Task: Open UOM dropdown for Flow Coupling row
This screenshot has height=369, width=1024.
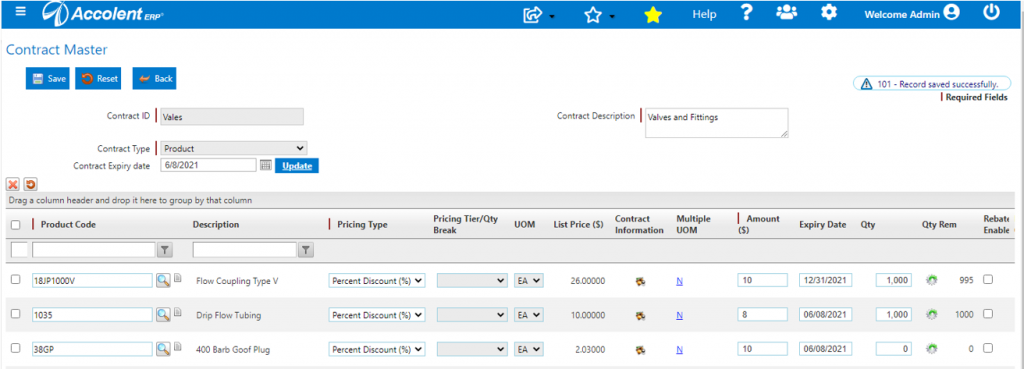Action: pyautogui.click(x=529, y=280)
